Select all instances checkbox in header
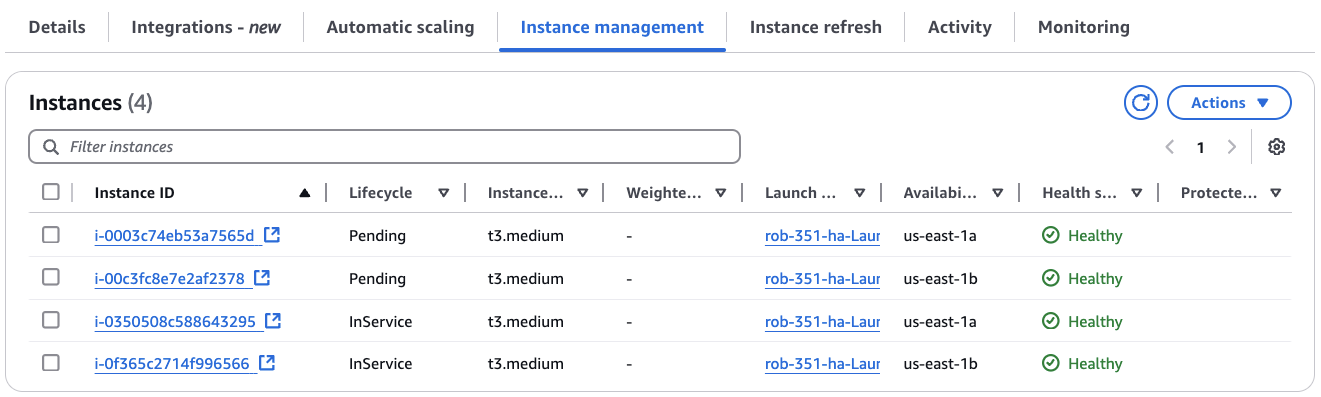1321x397 pixels. (51, 192)
